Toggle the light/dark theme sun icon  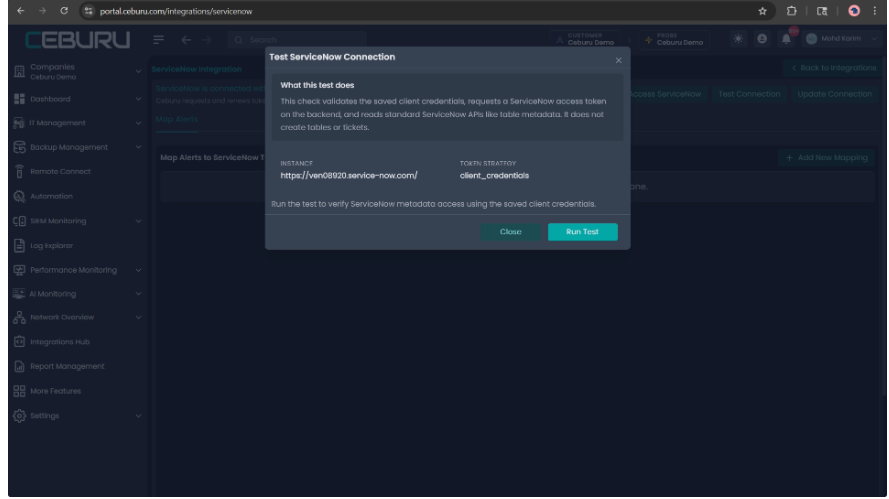[738, 39]
